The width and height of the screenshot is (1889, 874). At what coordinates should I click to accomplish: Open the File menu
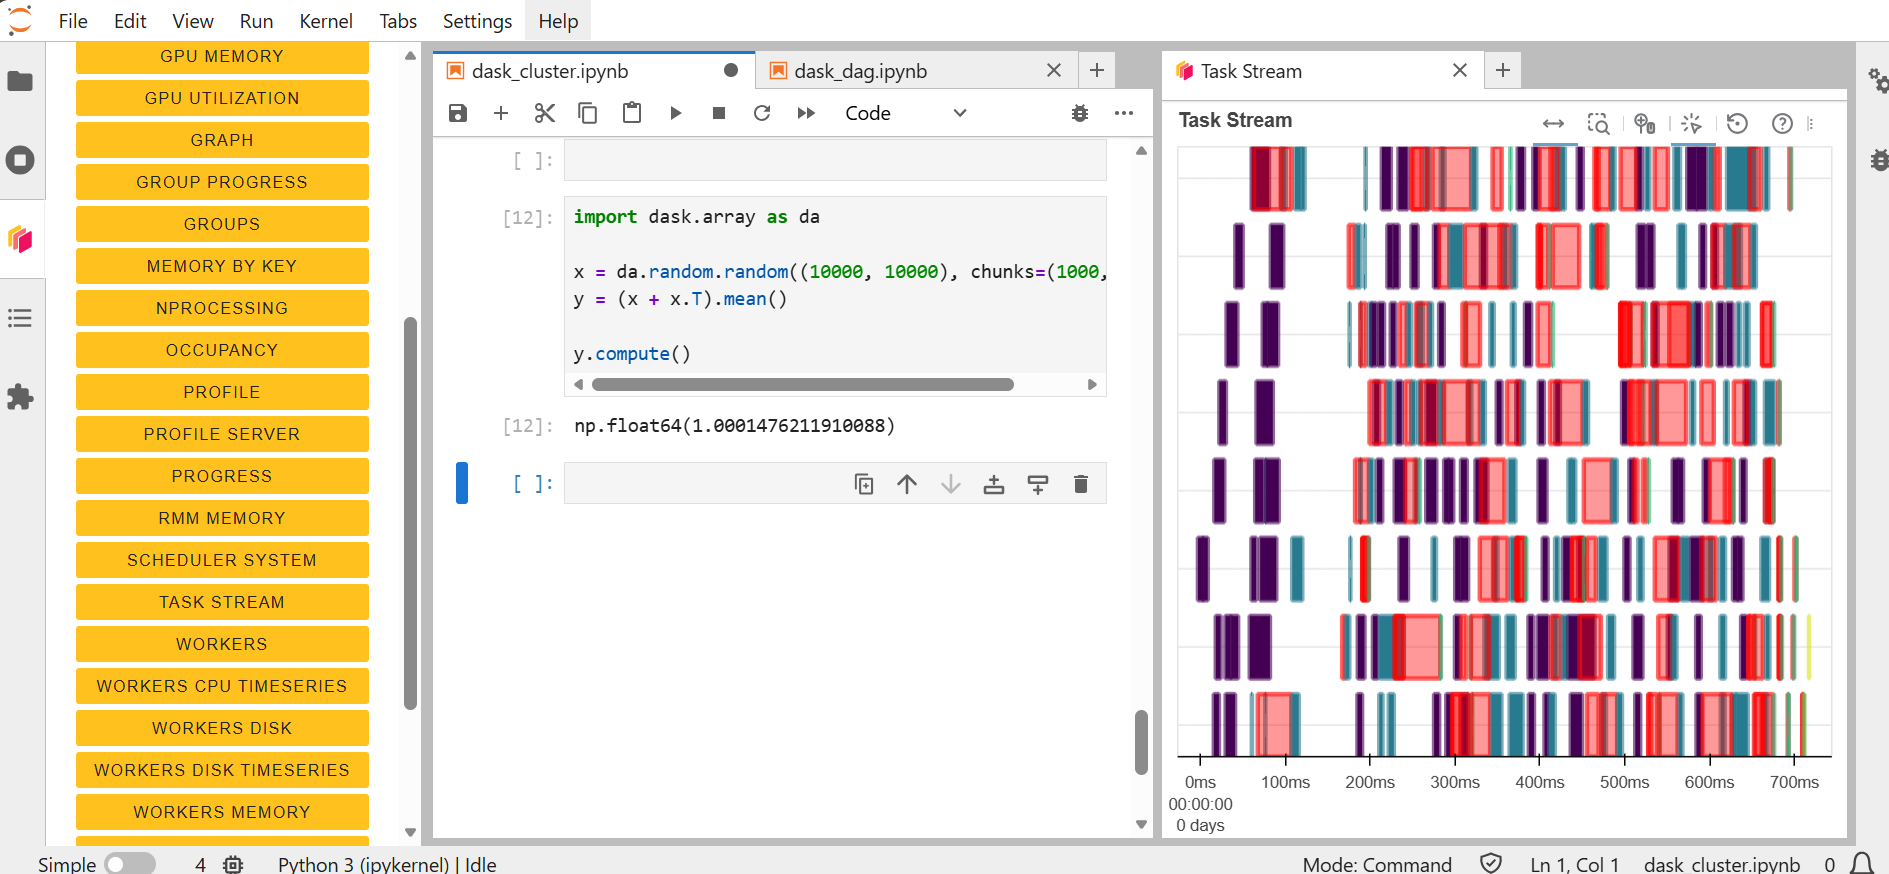click(x=73, y=21)
